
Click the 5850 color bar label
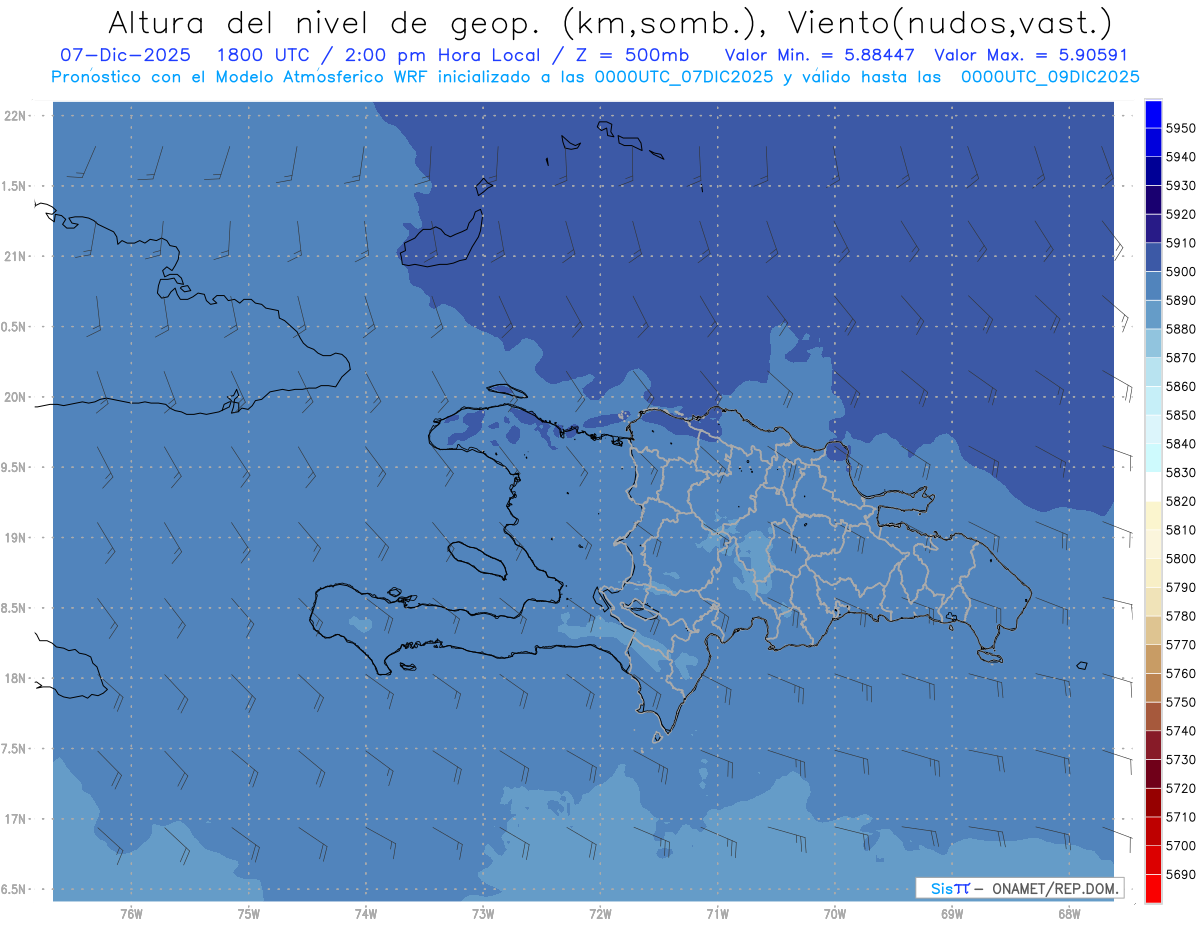tap(1180, 415)
